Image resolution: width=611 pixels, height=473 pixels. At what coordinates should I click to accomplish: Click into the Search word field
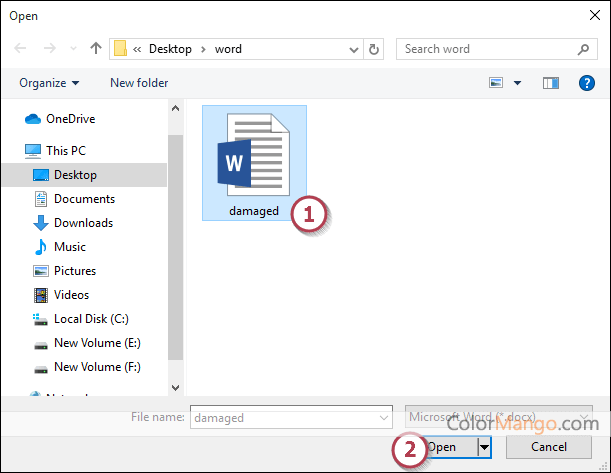tap(487, 49)
